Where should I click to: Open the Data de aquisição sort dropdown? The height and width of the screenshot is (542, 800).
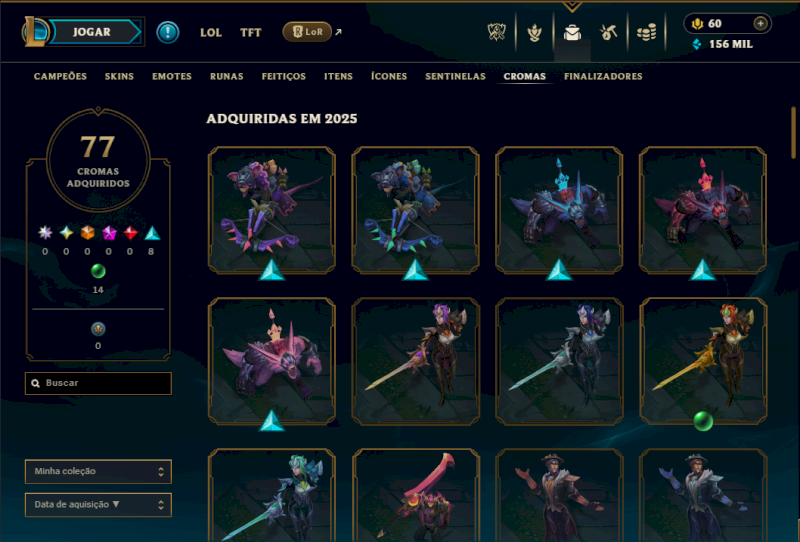(x=98, y=505)
